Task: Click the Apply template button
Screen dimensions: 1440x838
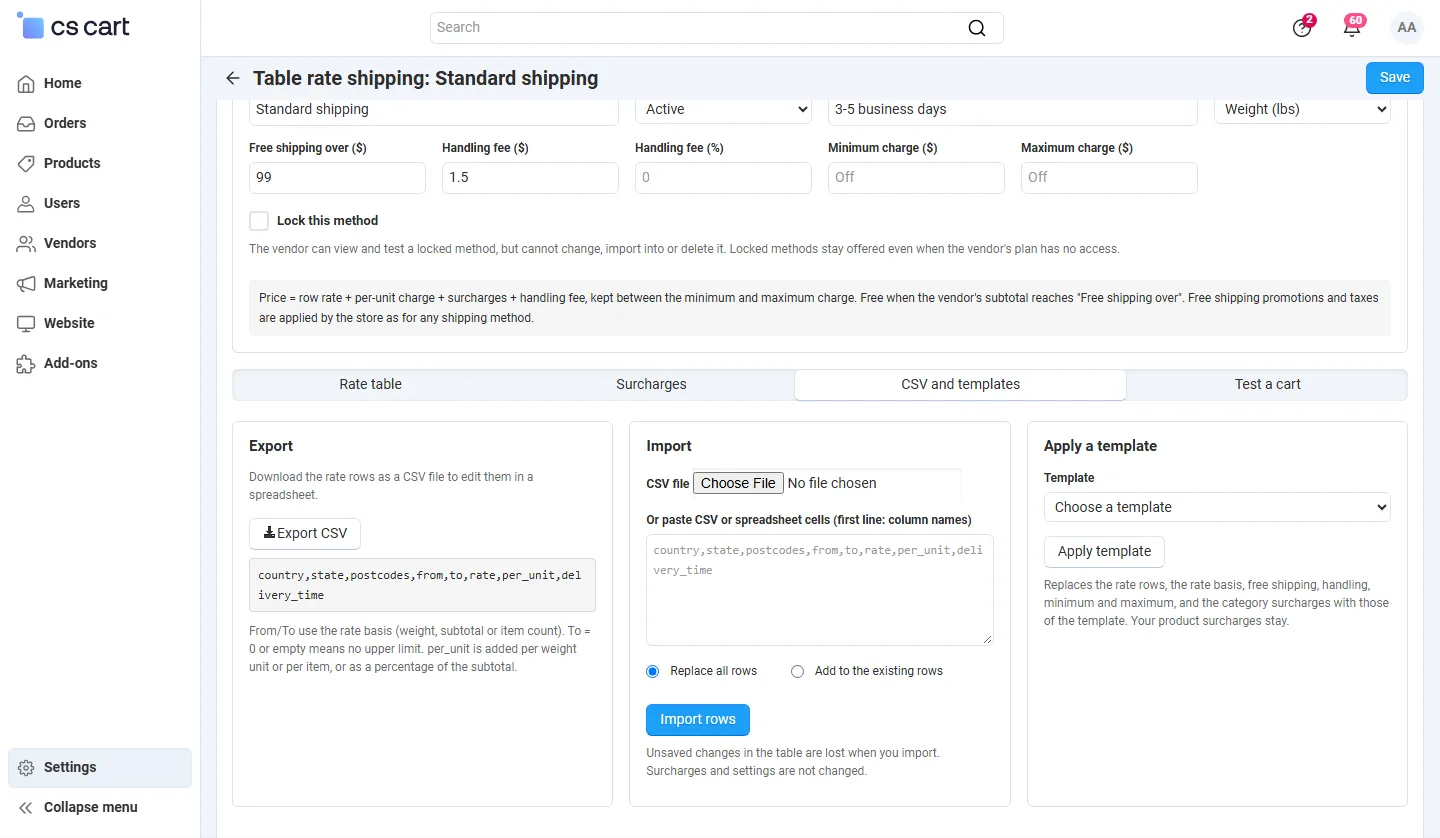Action: pyautogui.click(x=1104, y=552)
